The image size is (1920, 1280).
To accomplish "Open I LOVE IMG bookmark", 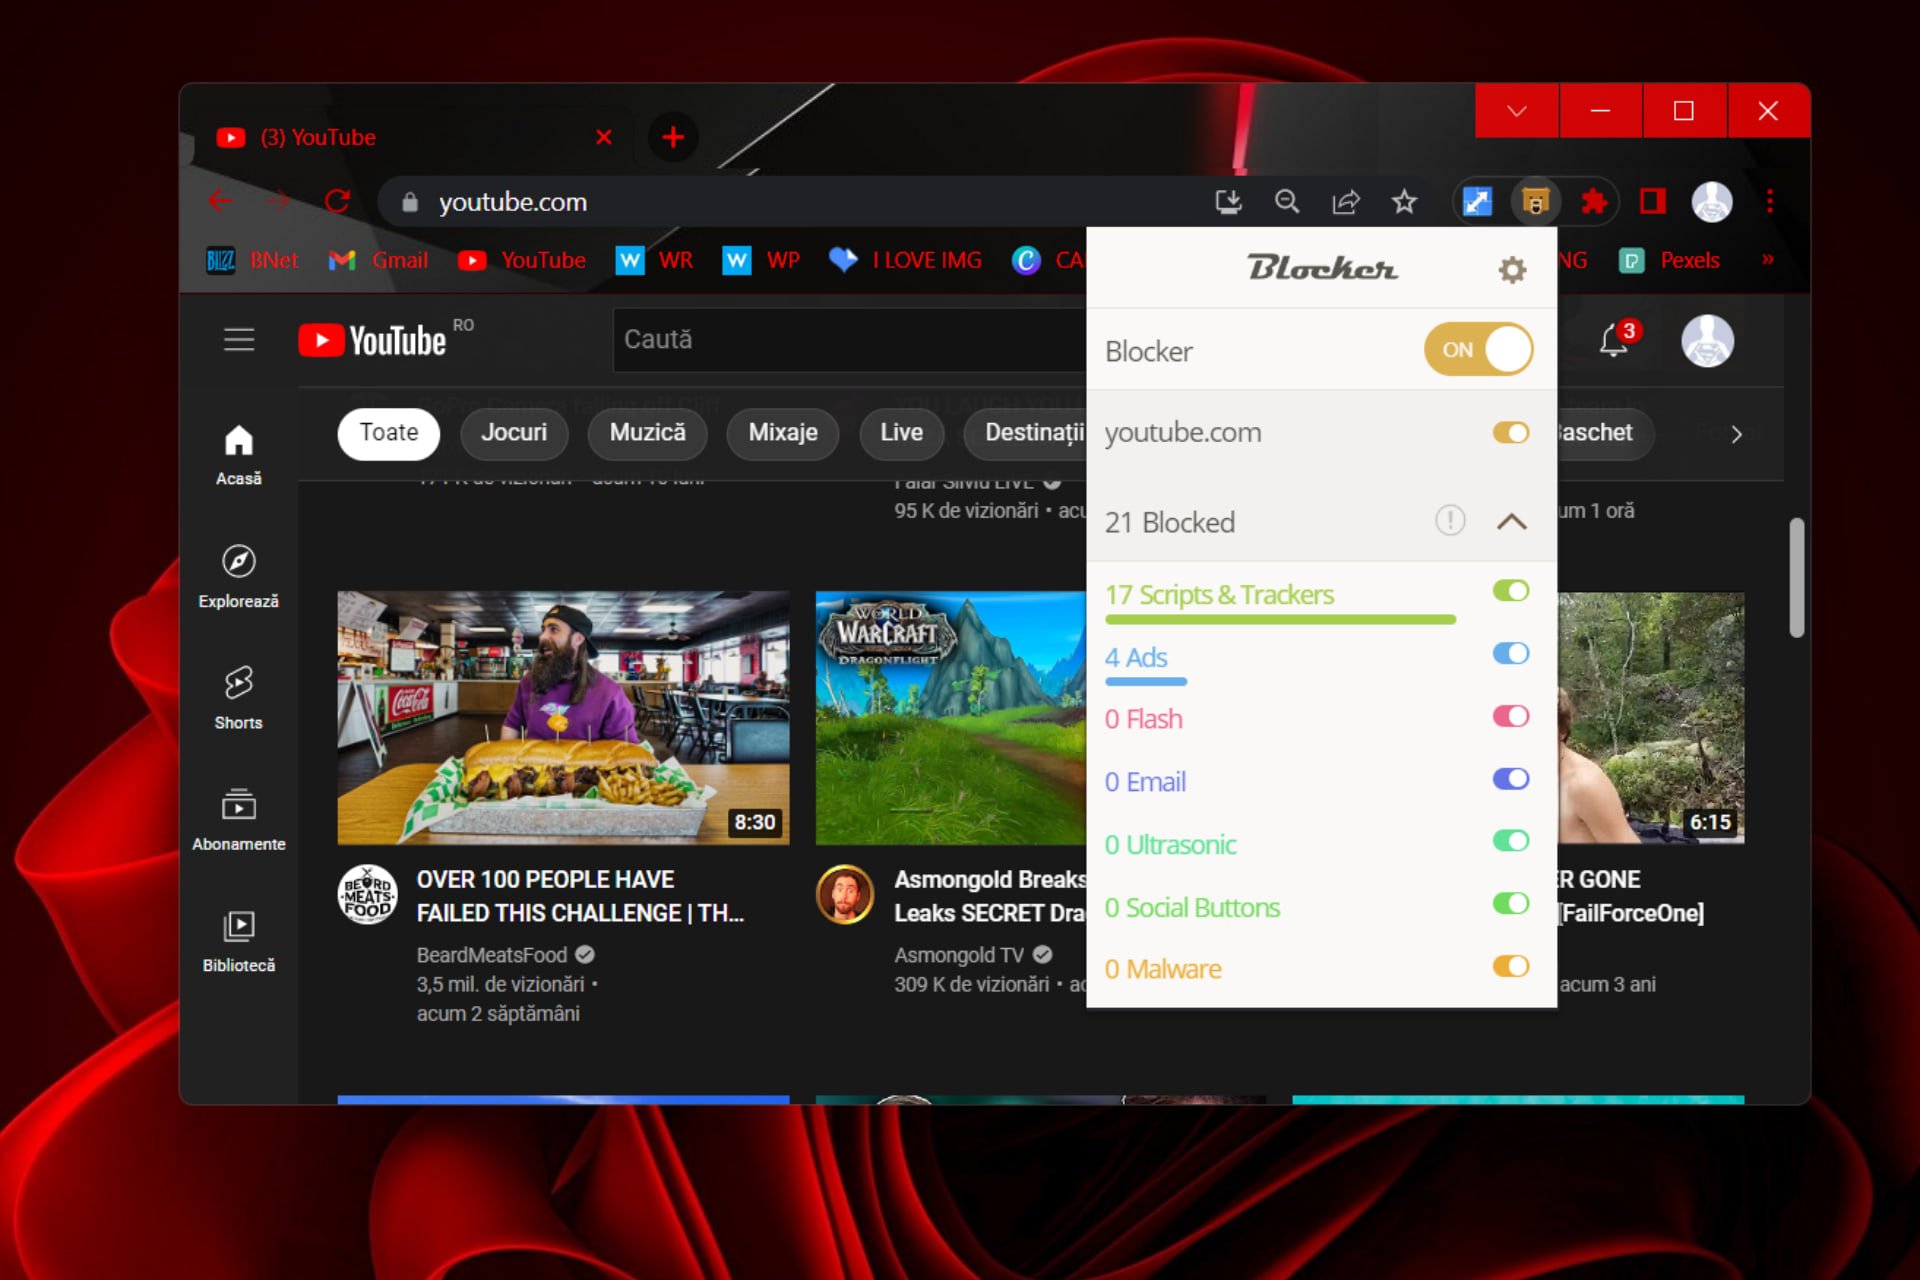I will (905, 260).
